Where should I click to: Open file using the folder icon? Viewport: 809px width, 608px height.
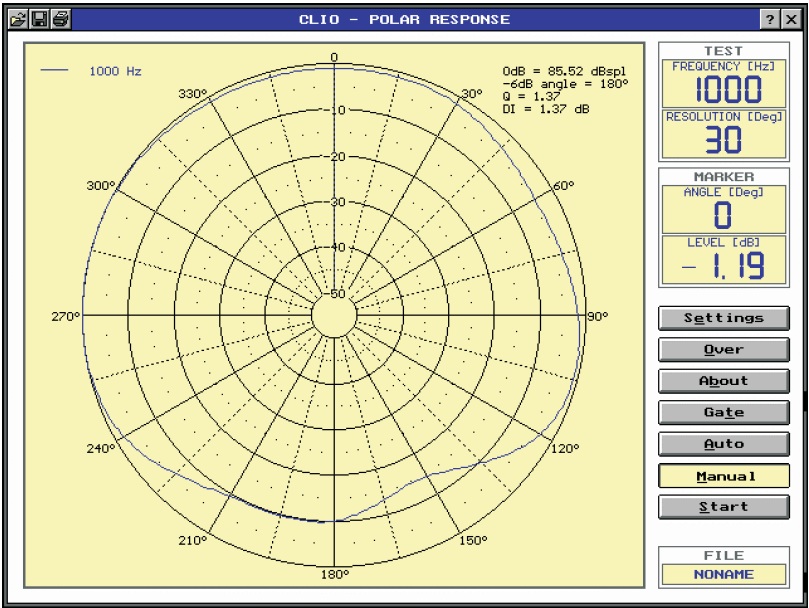[x=18, y=20]
